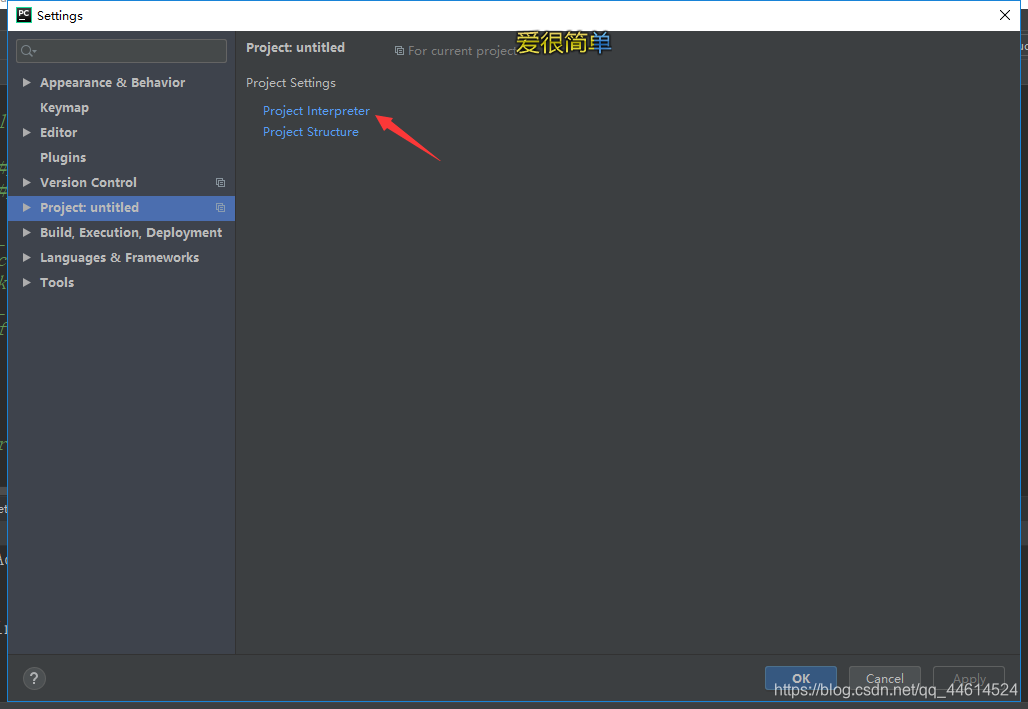The image size is (1028, 709).
Task: Expand the Appearance & Behavior arrow
Action: point(26,82)
